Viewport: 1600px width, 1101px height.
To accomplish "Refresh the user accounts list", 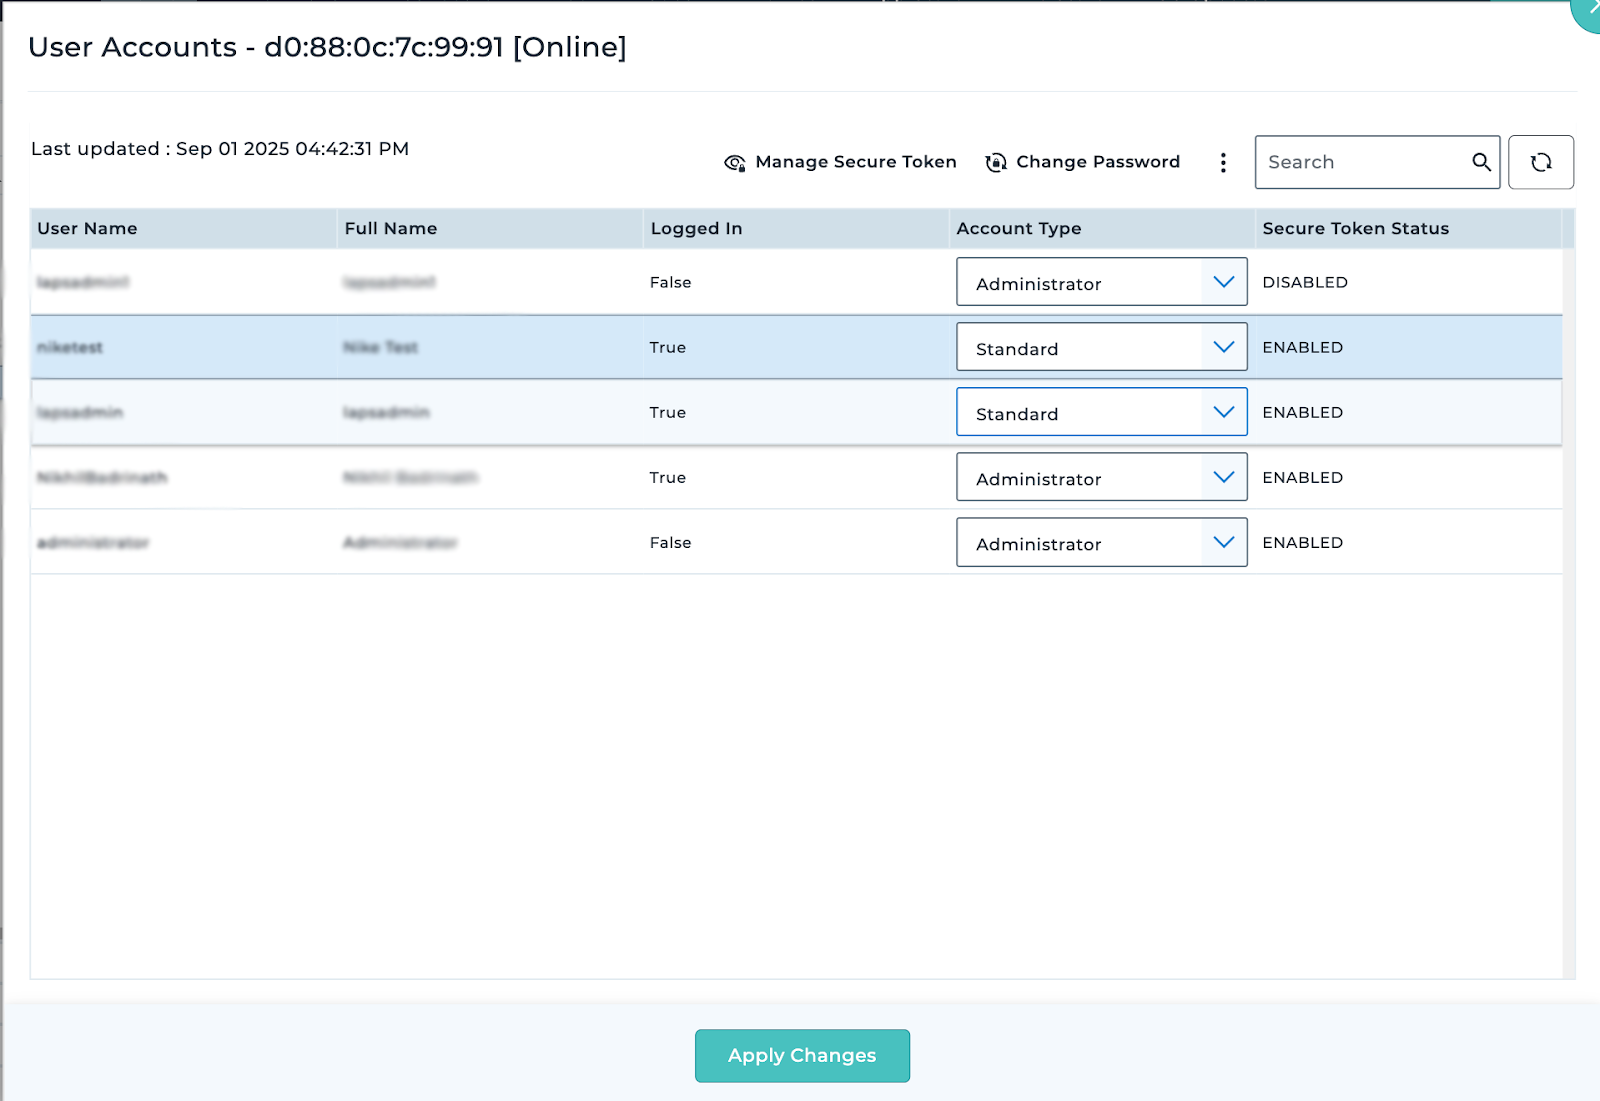I will click(x=1541, y=162).
